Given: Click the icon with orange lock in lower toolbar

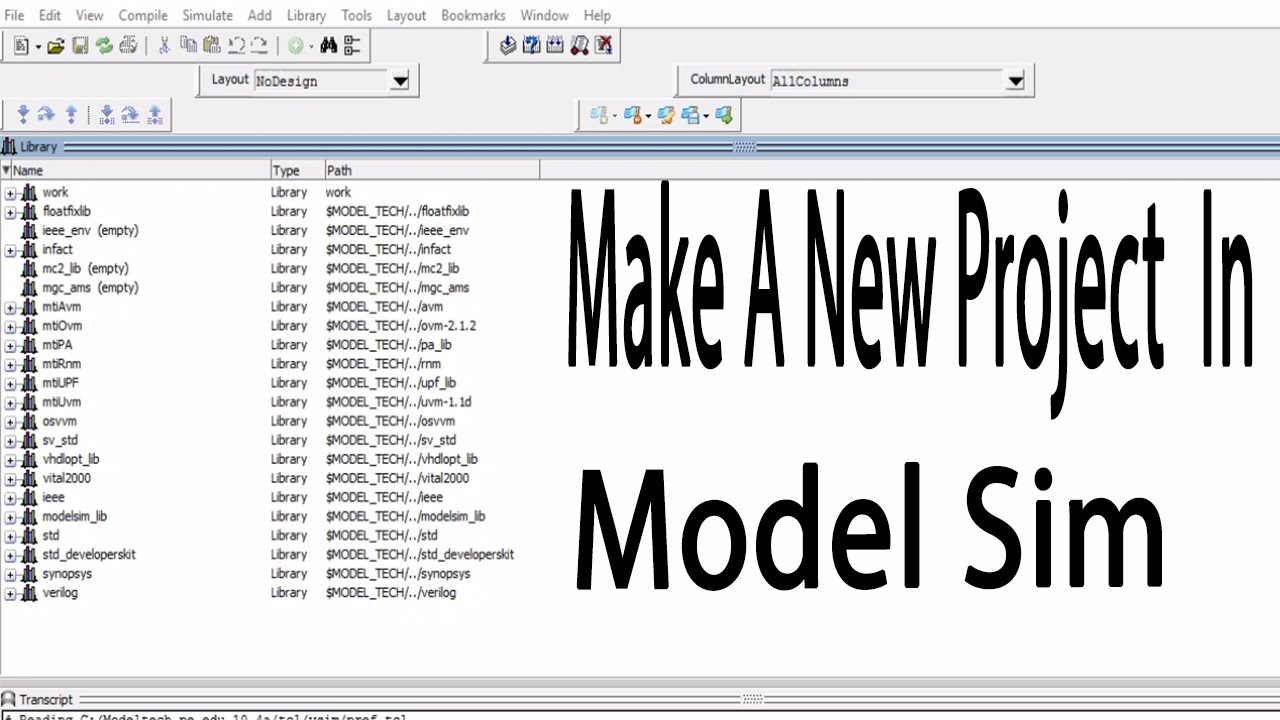Looking at the screenshot, I should click(632, 116).
